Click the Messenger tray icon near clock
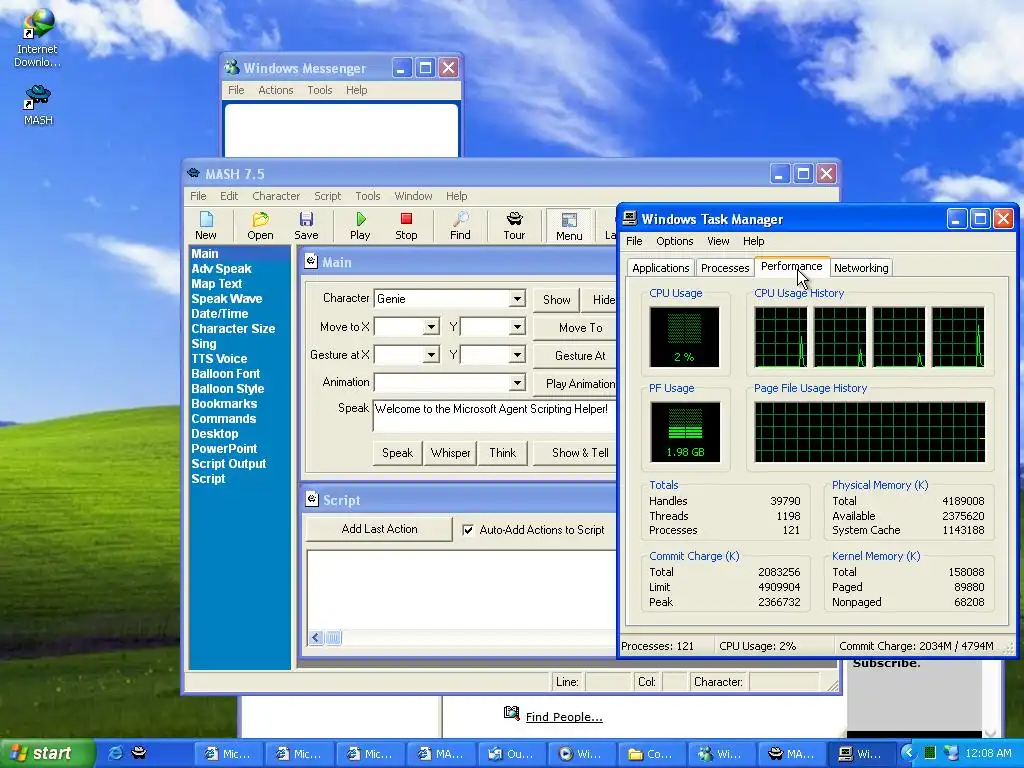This screenshot has height=768, width=1024. coord(951,753)
